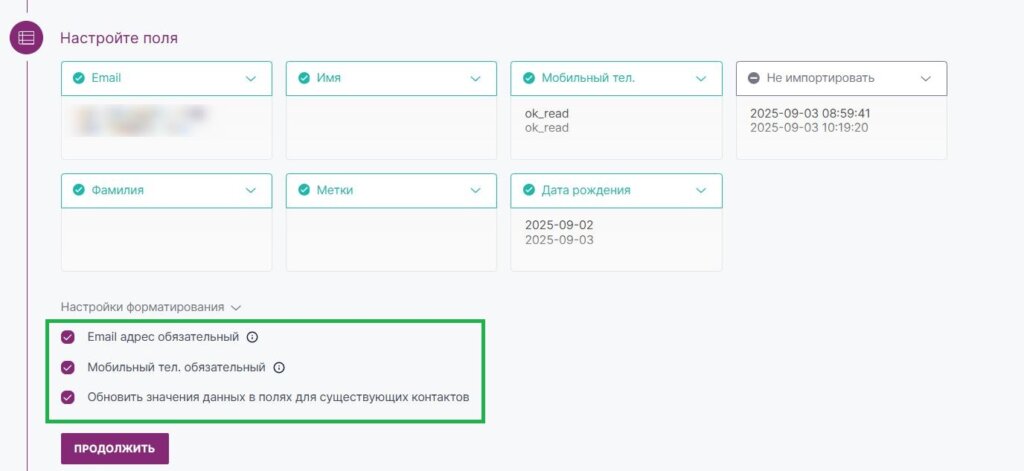The height and width of the screenshot is (471, 1024).
Task: Open the Метки field dropdown chevron
Action: coord(476,190)
